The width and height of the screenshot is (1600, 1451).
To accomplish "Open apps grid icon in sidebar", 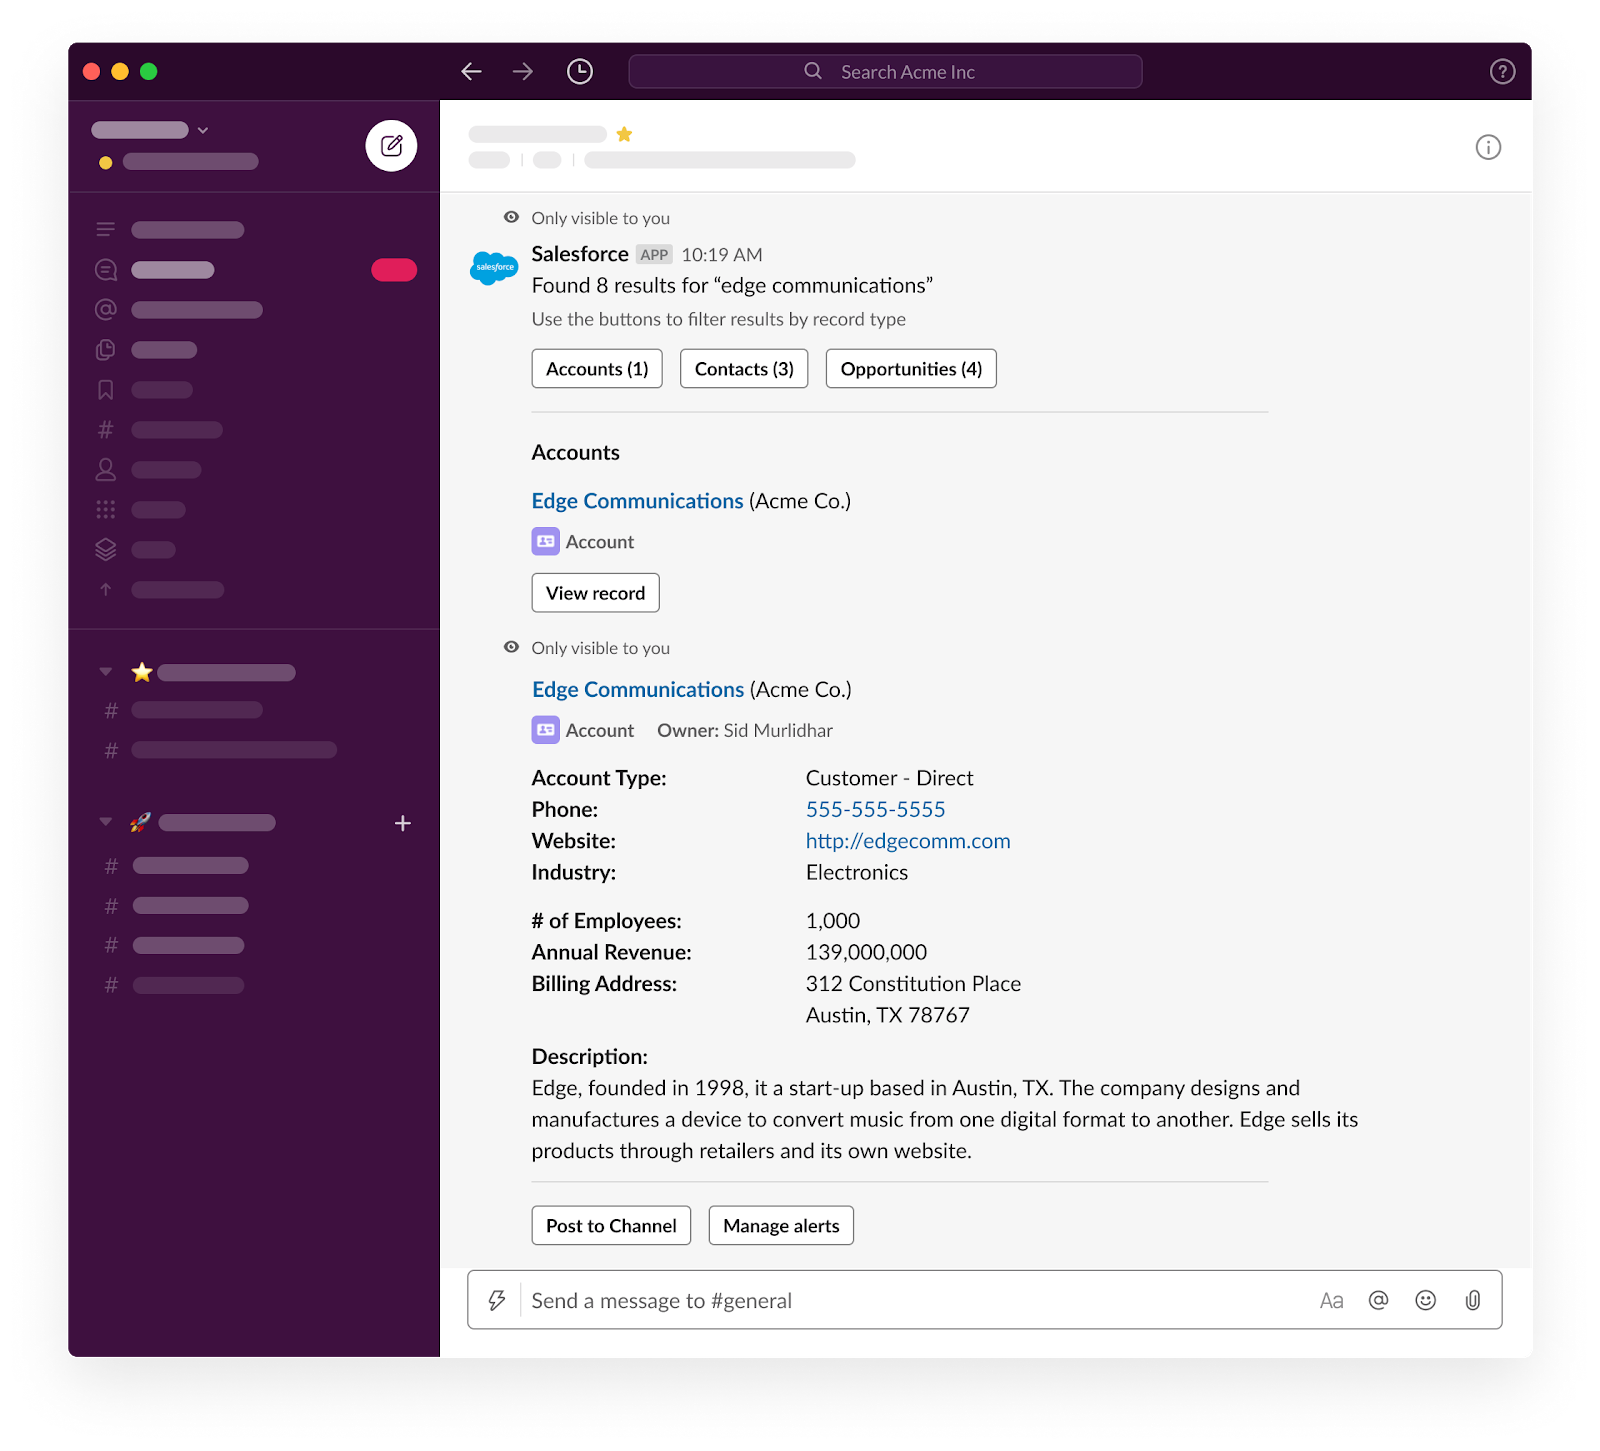I will [x=106, y=510].
